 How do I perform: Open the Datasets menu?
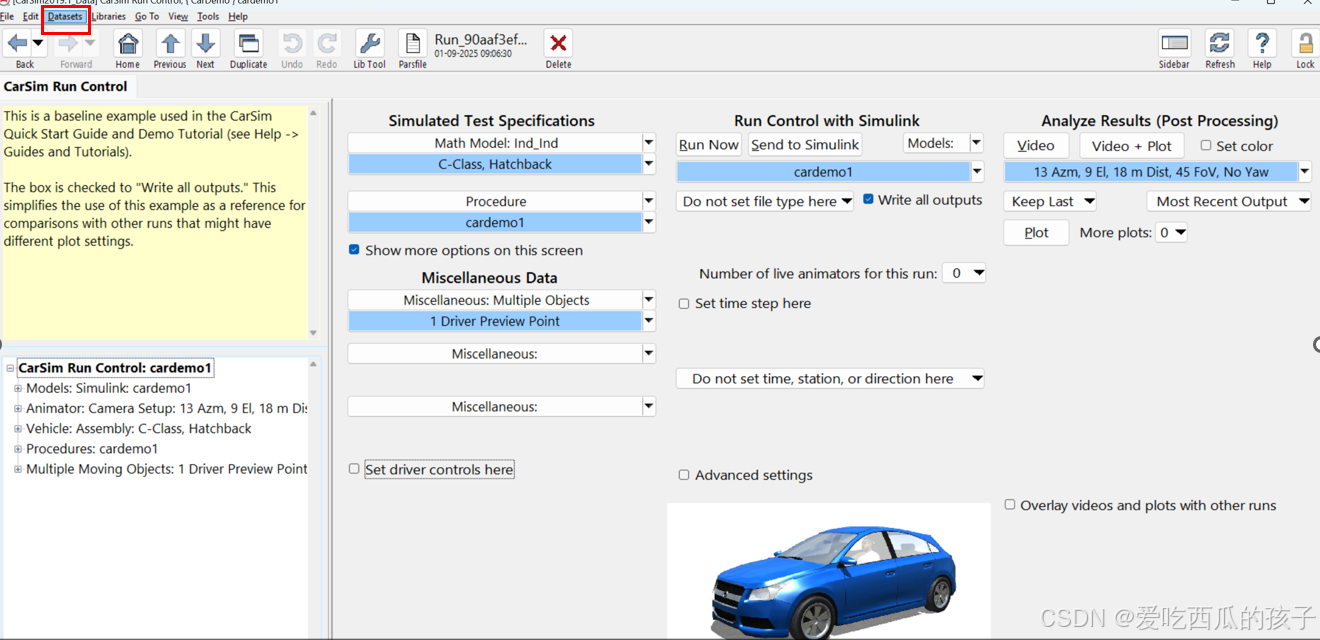[65, 16]
